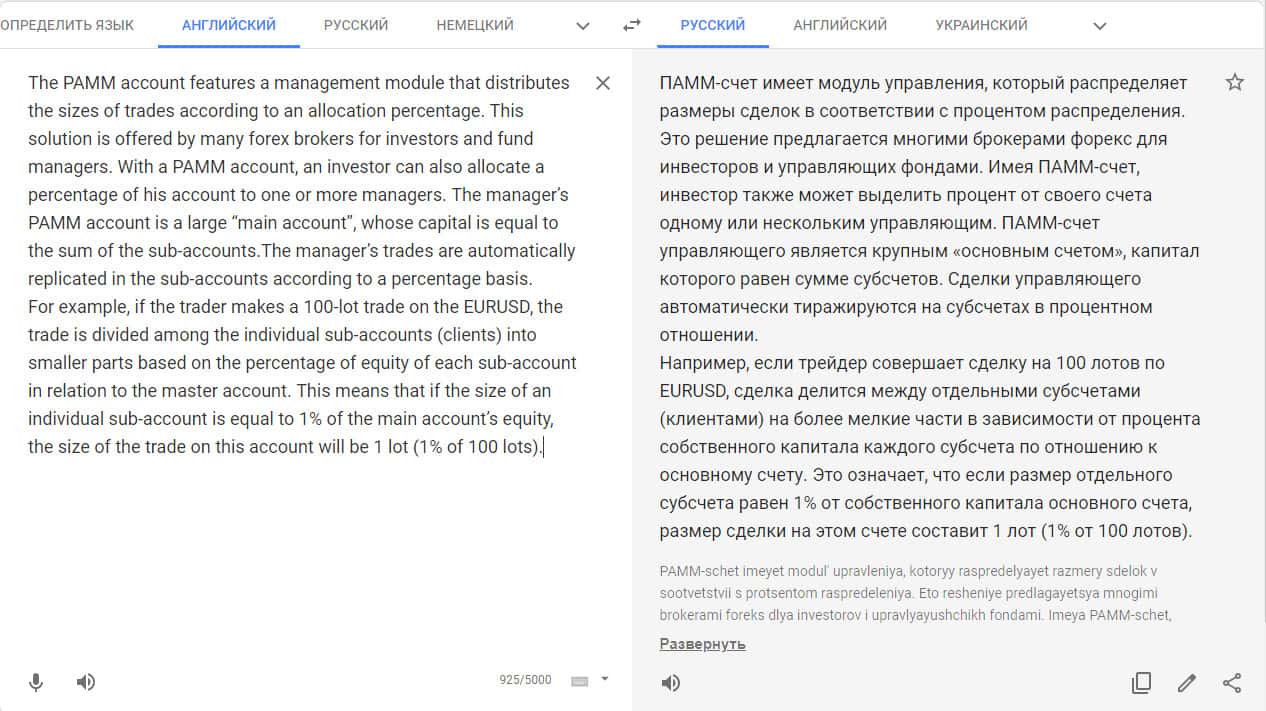Click the Развернуть link

(x=703, y=644)
